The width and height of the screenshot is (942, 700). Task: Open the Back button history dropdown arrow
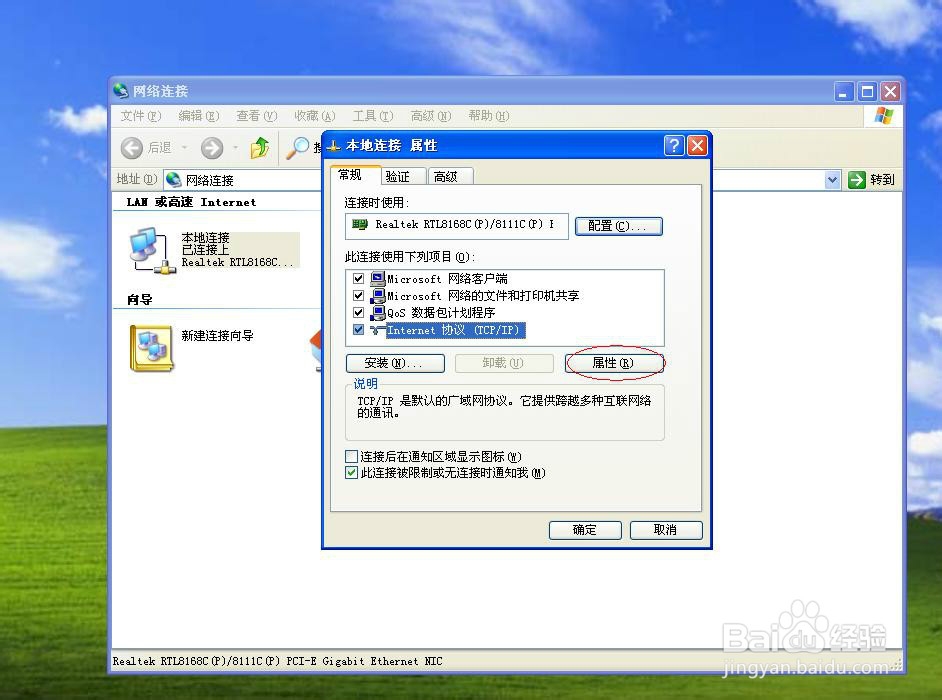tap(184, 148)
